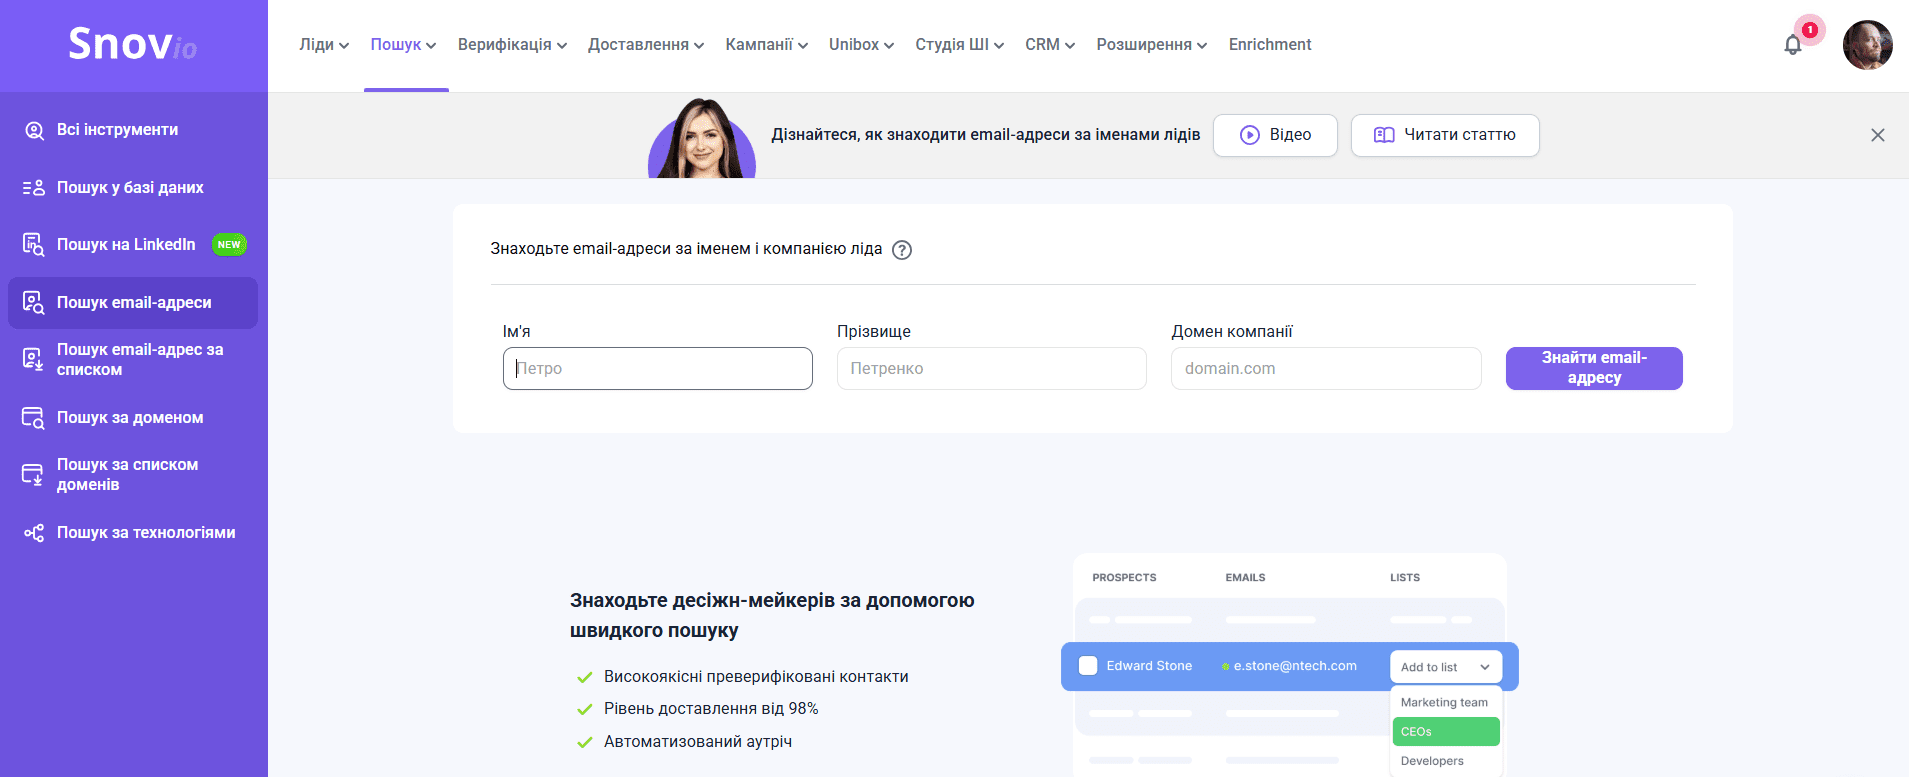The height and width of the screenshot is (777, 1909).
Task: Open user profile avatar
Action: coord(1867,45)
